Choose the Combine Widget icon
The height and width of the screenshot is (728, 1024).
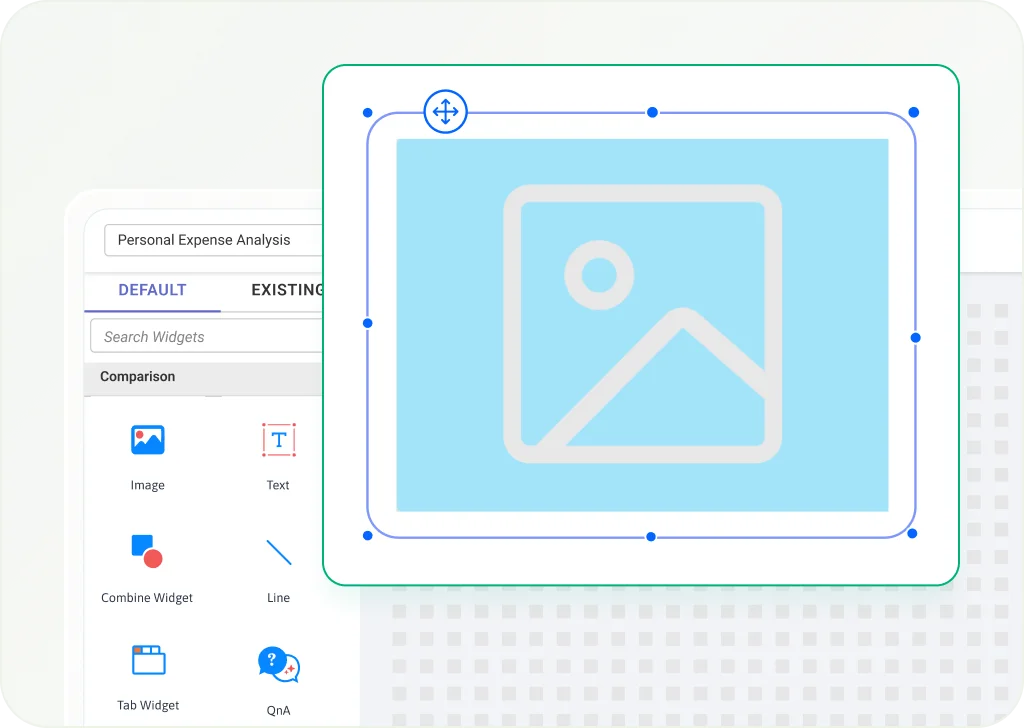coord(147,551)
